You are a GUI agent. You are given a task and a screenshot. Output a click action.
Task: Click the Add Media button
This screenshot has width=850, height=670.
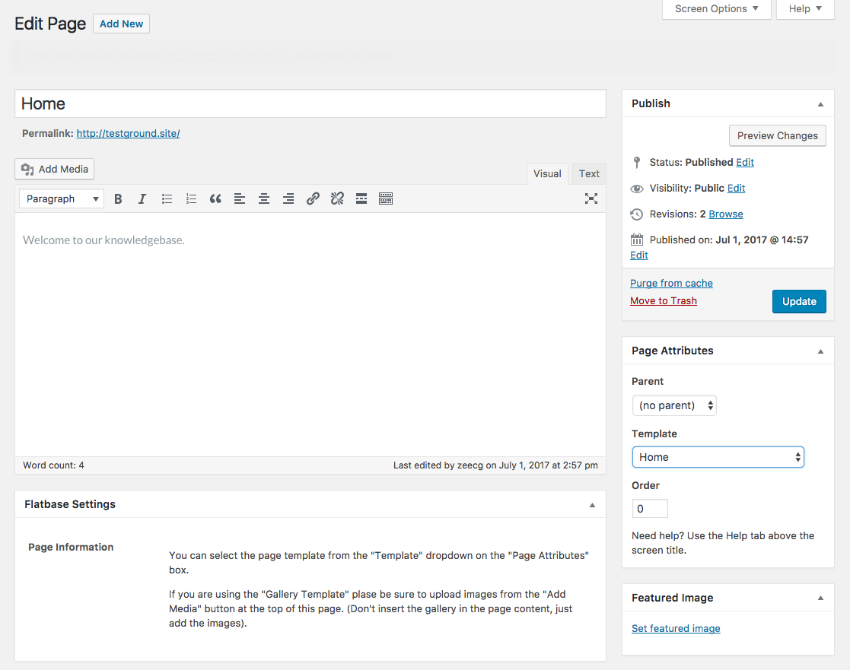tap(54, 169)
